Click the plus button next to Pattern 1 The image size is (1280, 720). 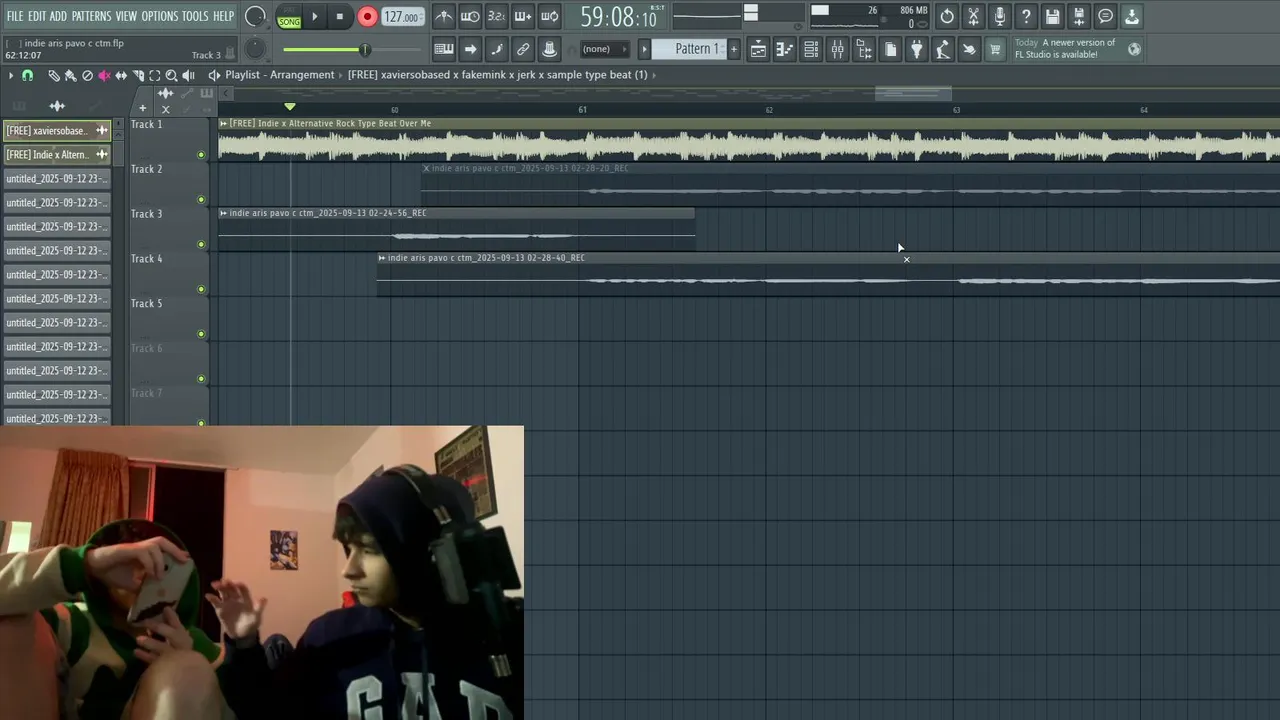pos(733,49)
